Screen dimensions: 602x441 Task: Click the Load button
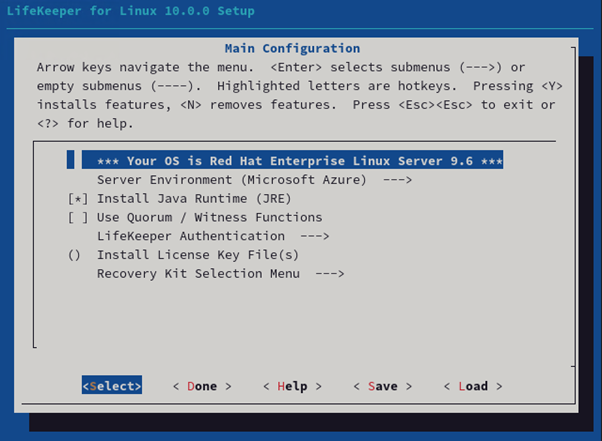point(473,386)
